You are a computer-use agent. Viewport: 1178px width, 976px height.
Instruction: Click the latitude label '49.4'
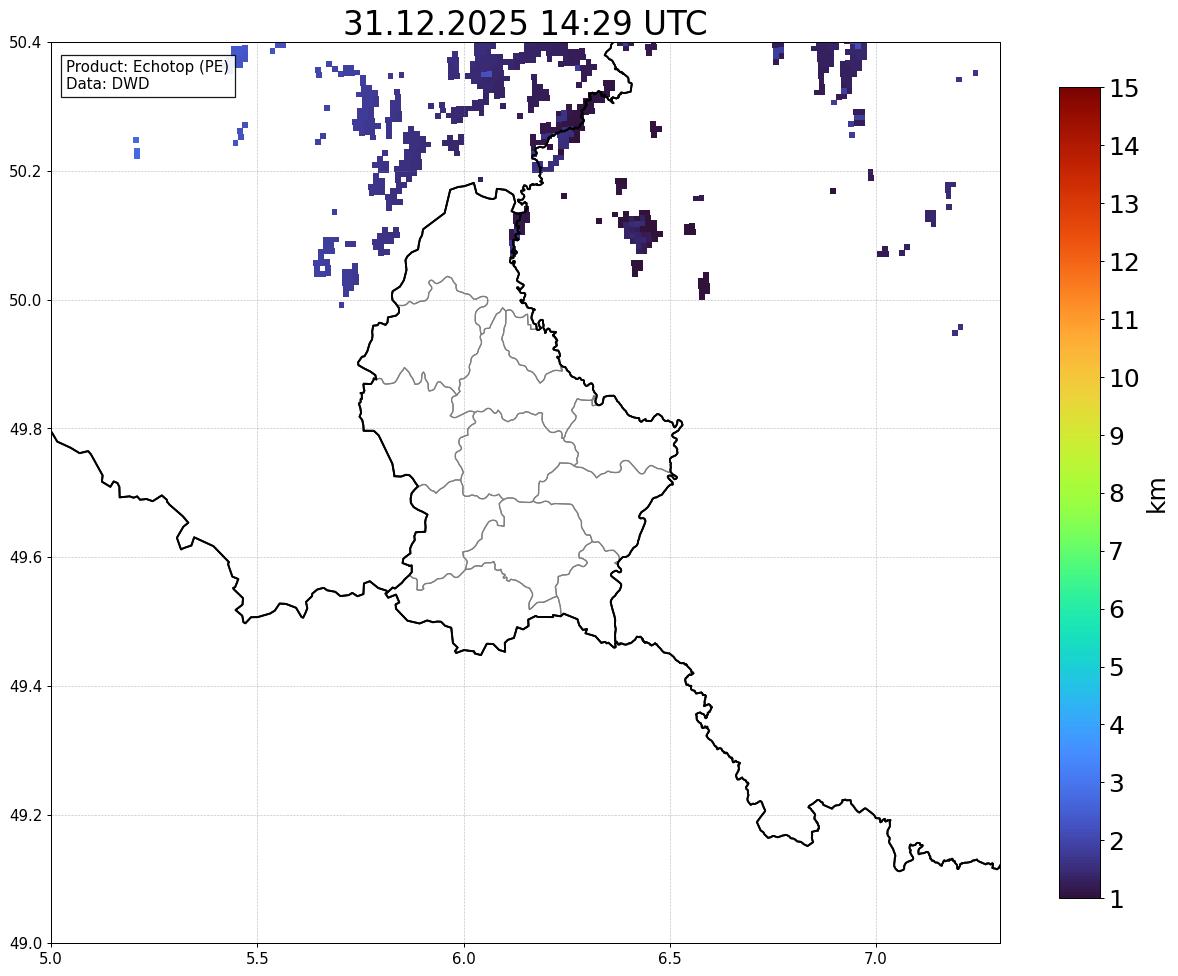coord(24,687)
